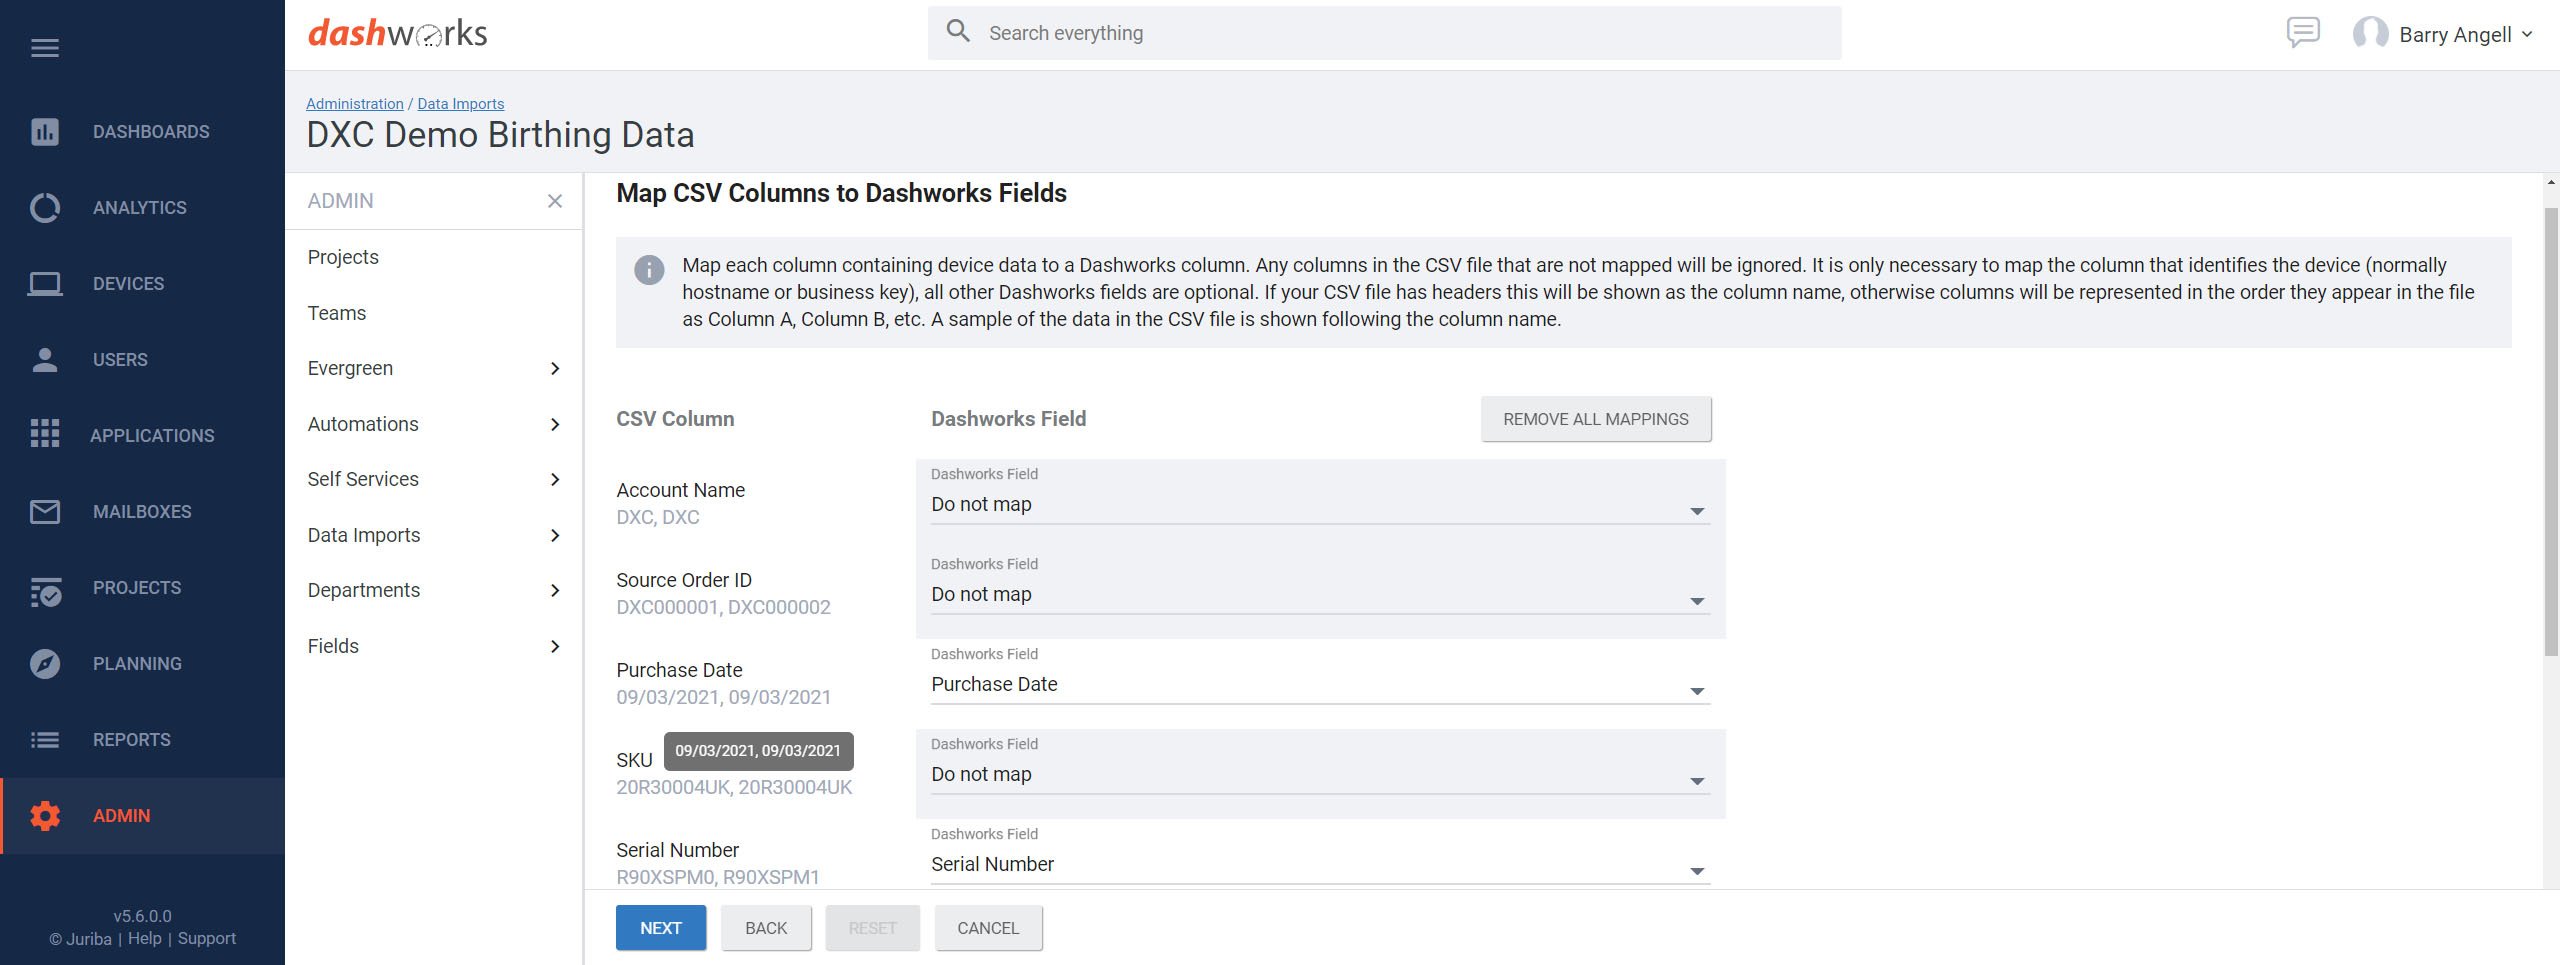Viewport: 2560px width, 965px height.
Task: Select Departments in admin menu
Action: point(364,590)
